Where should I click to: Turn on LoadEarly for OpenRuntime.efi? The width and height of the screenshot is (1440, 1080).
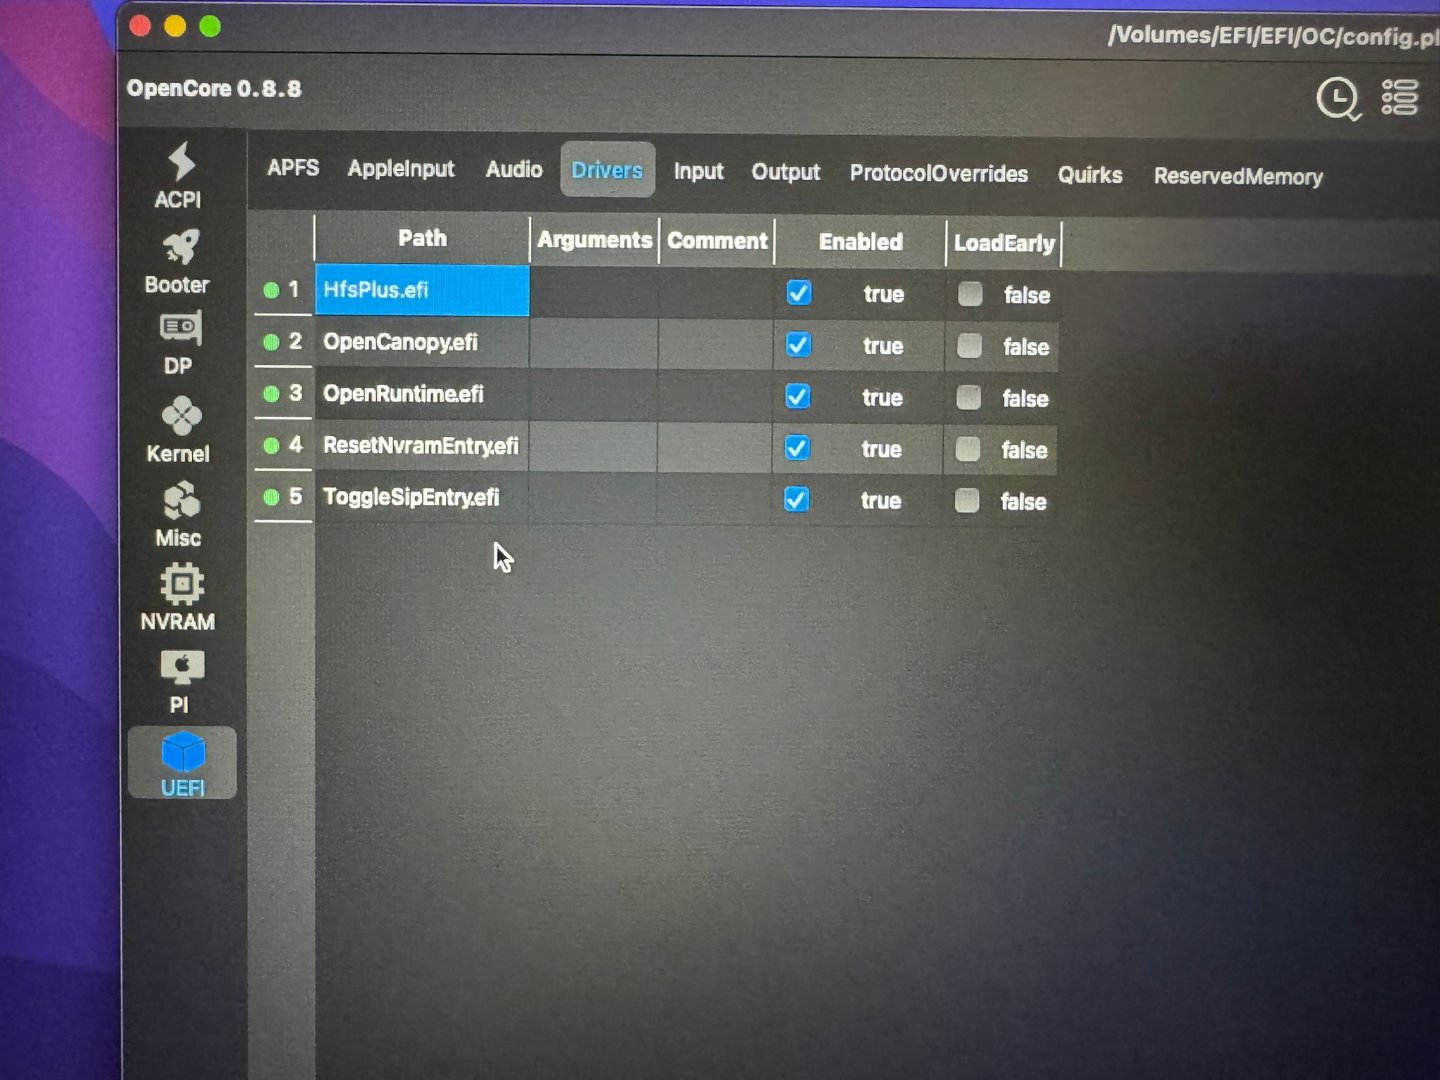point(968,398)
